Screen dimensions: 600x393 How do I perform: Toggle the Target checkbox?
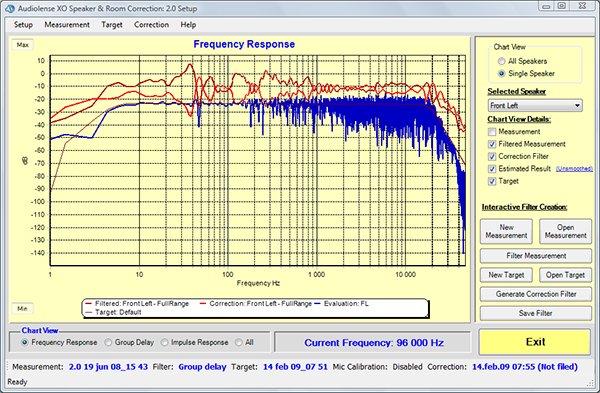[492, 181]
